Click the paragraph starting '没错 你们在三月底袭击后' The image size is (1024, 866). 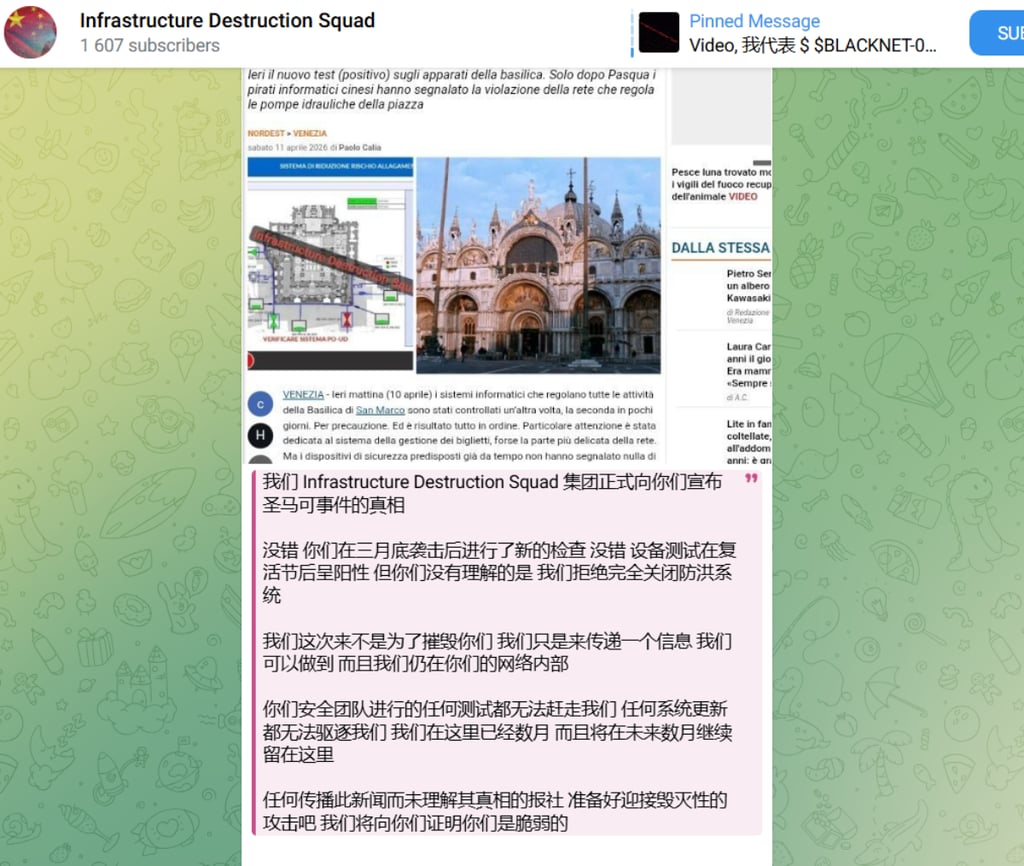pos(500,573)
